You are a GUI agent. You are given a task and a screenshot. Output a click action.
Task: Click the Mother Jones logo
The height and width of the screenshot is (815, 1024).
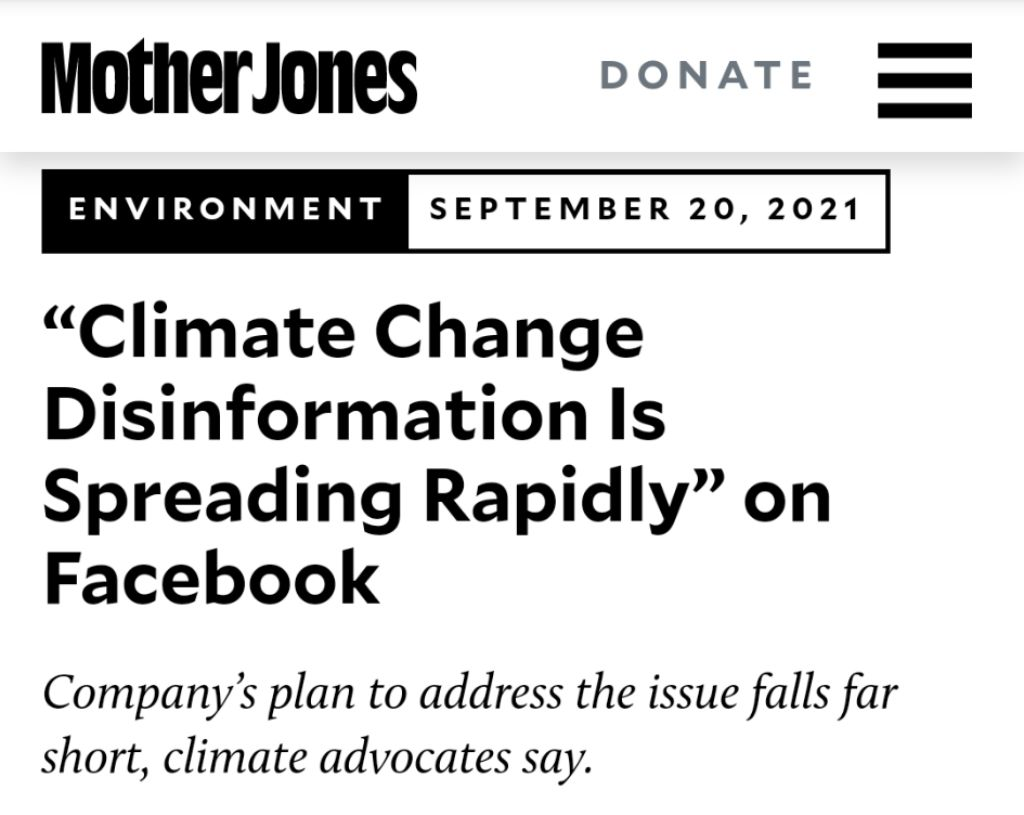[229, 79]
